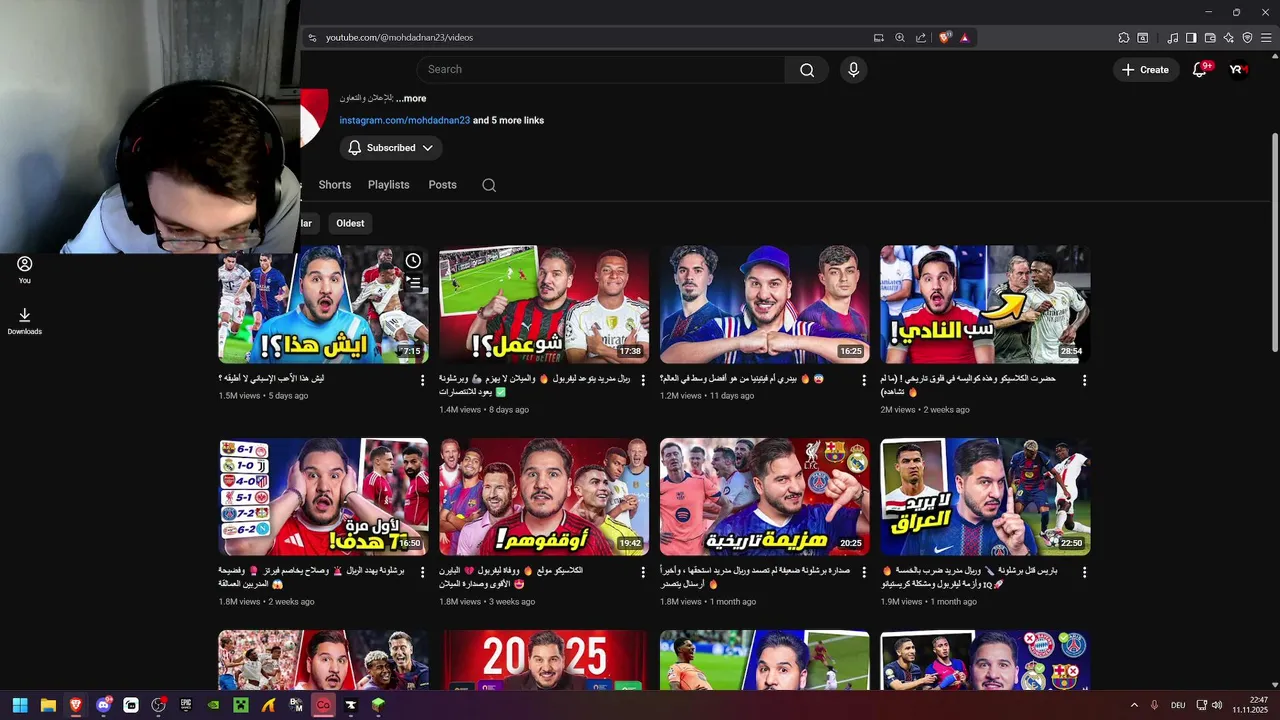The image size is (1280, 720).
Task: Click the tab search icon in the browser toolbar
Action: 1143,38
